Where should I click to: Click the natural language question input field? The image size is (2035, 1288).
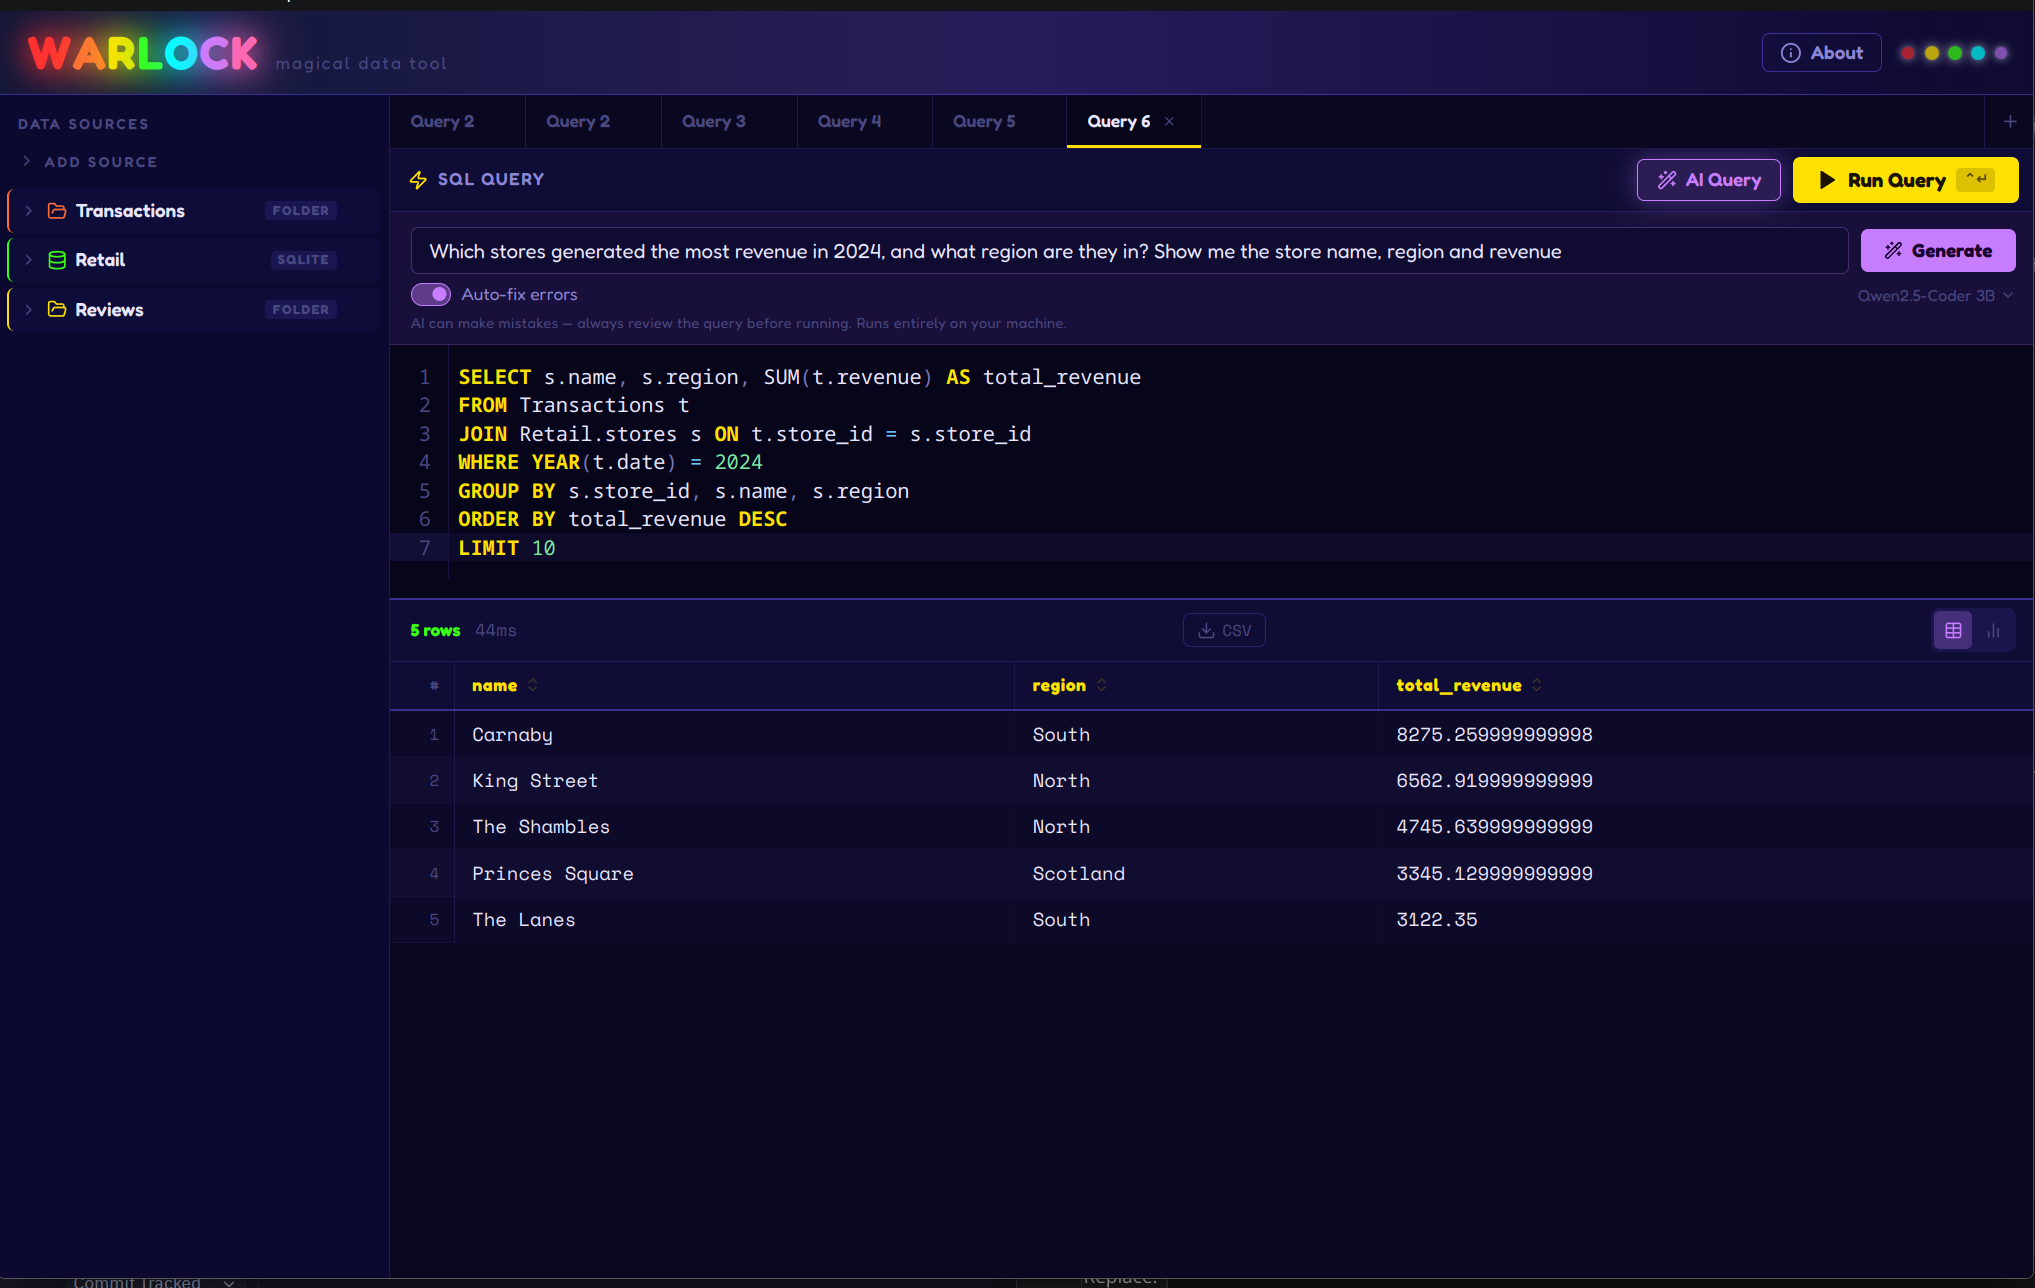tap(1128, 251)
